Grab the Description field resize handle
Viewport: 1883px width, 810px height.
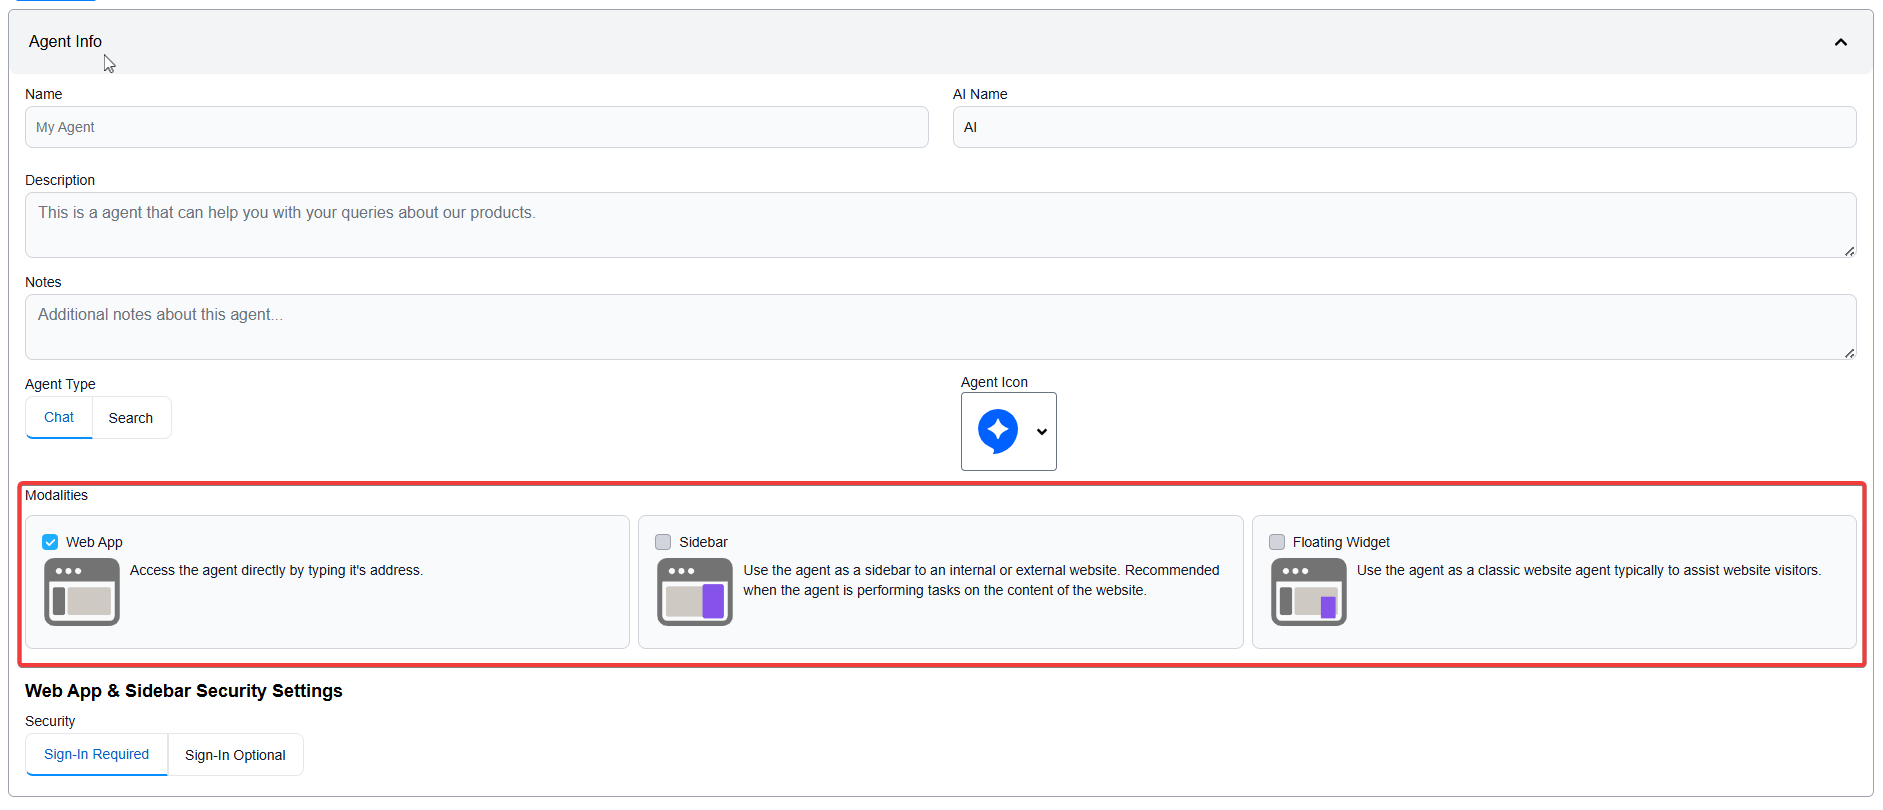click(x=1849, y=251)
